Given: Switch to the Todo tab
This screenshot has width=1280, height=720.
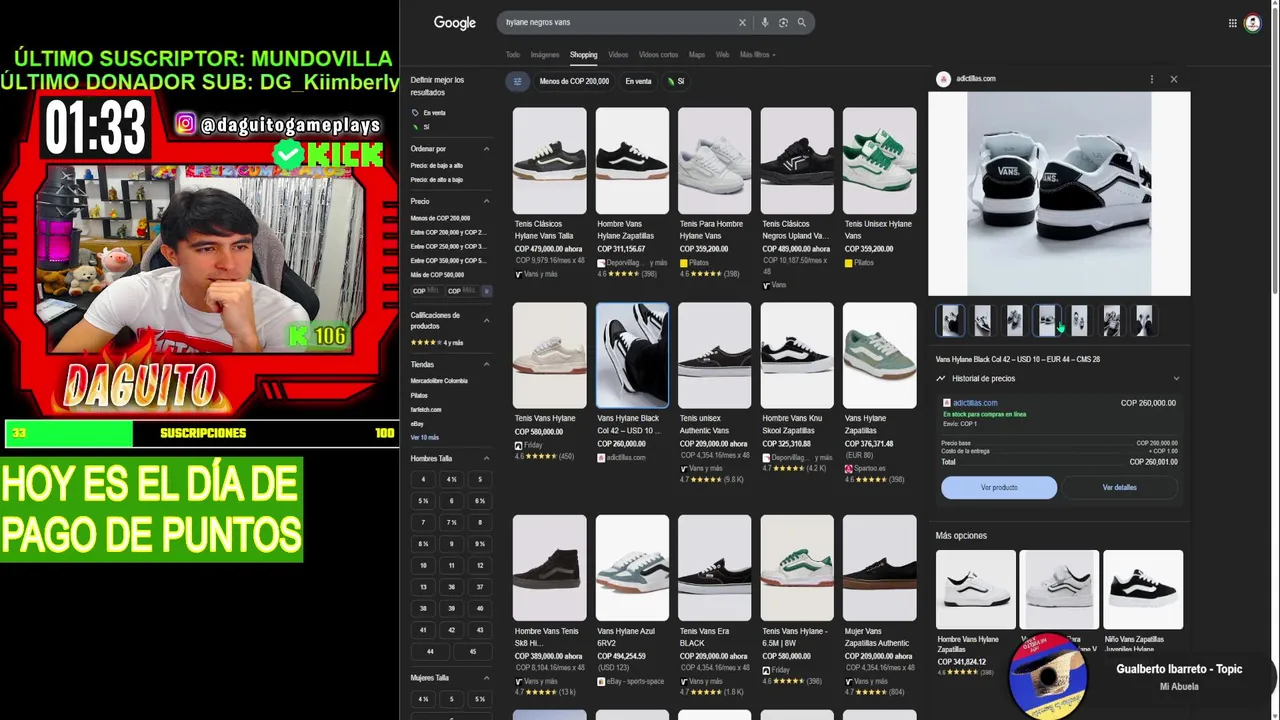Looking at the screenshot, I should [513, 55].
